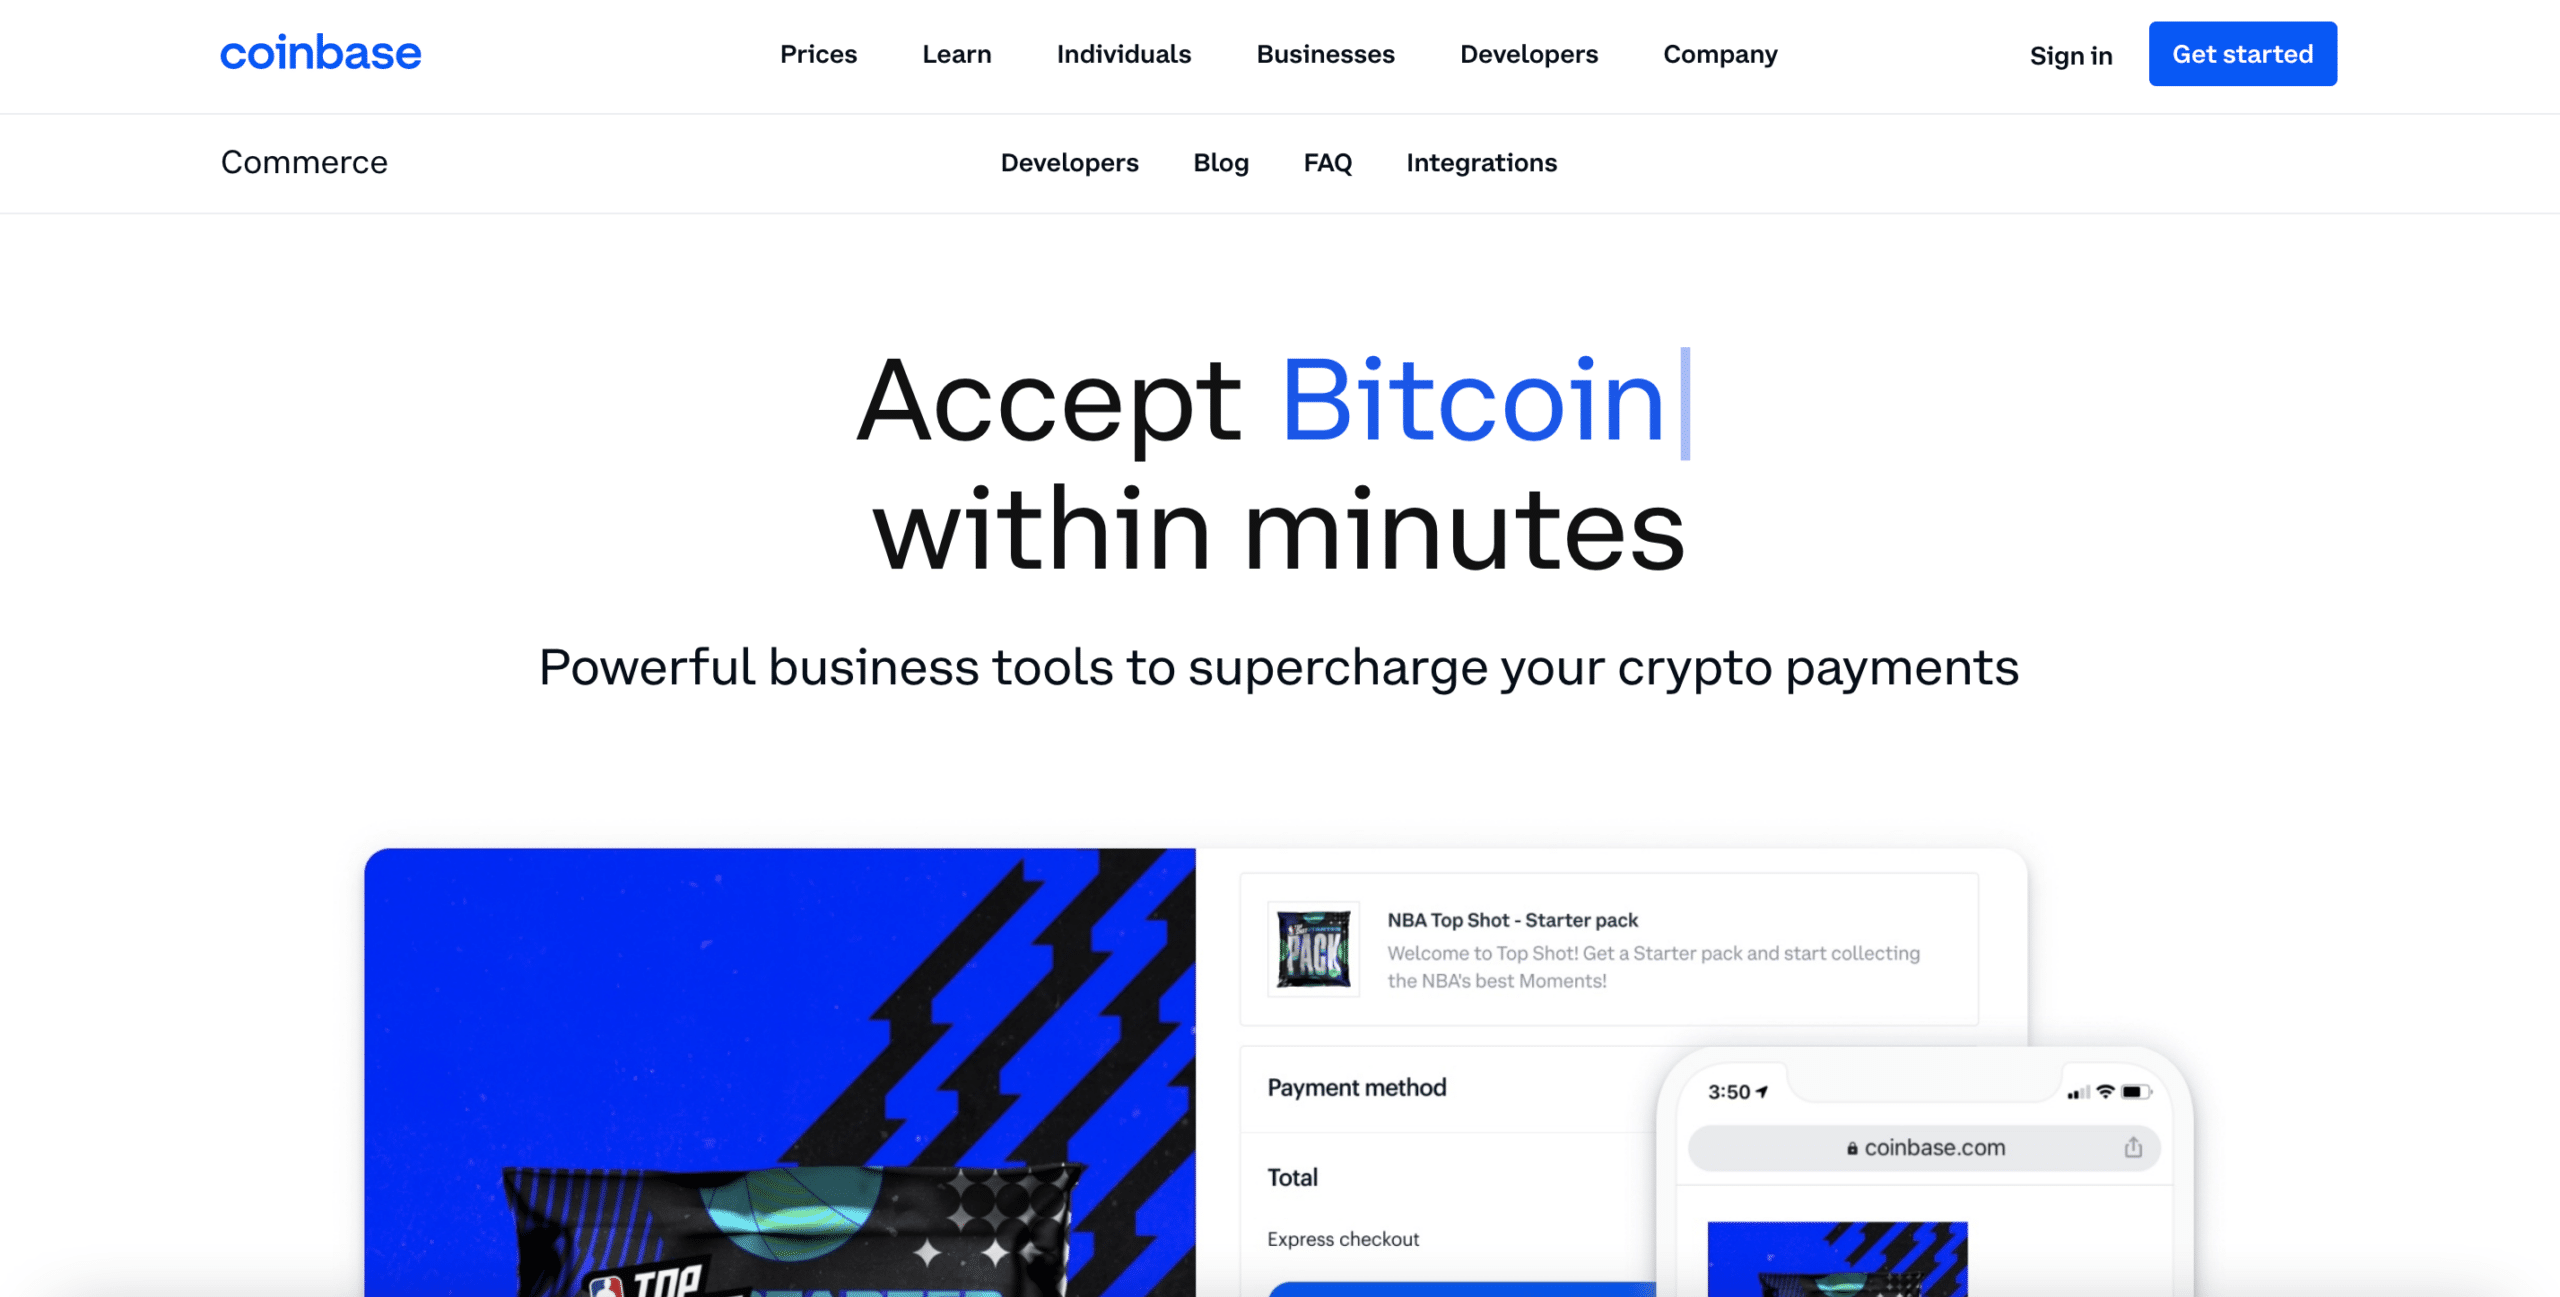Viewport: 2560px width, 1297px height.
Task: Click the Developers sub-navigation link
Action: [1070, 160]
